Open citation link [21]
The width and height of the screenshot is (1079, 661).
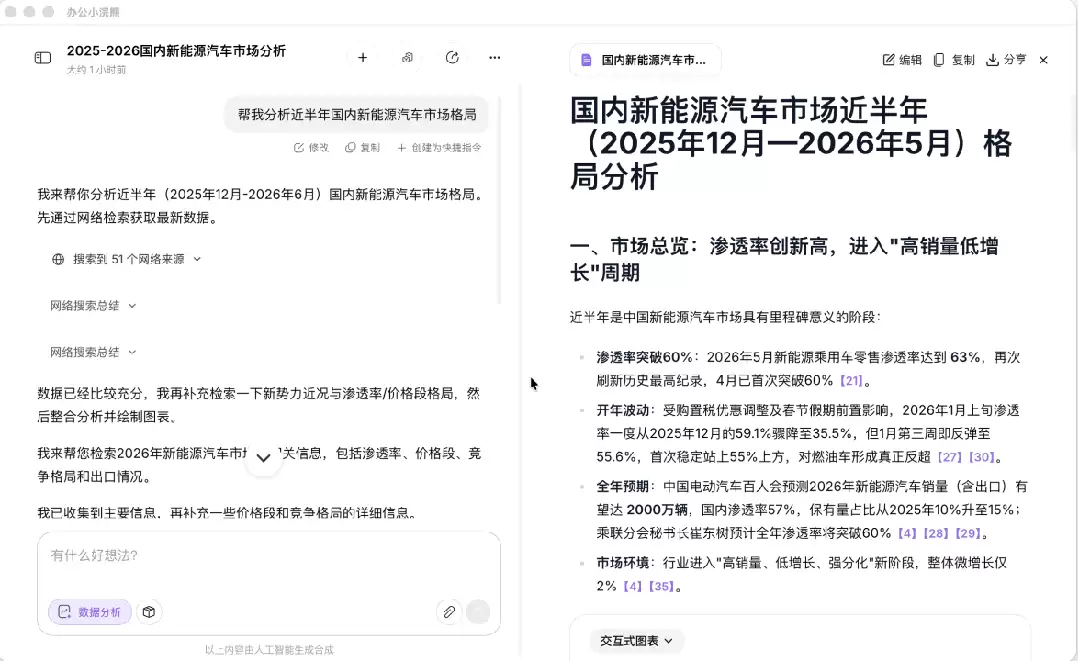[x=851, y=380]
